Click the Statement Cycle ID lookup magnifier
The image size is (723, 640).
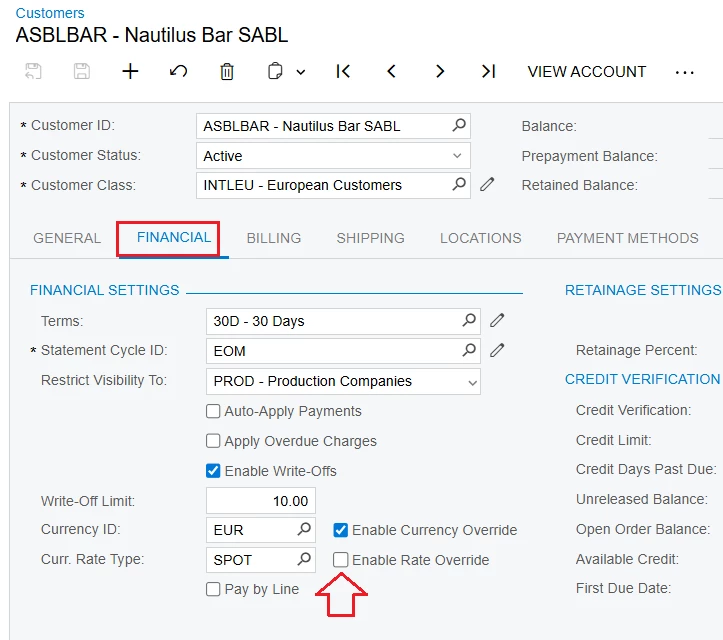click(469, 350)
